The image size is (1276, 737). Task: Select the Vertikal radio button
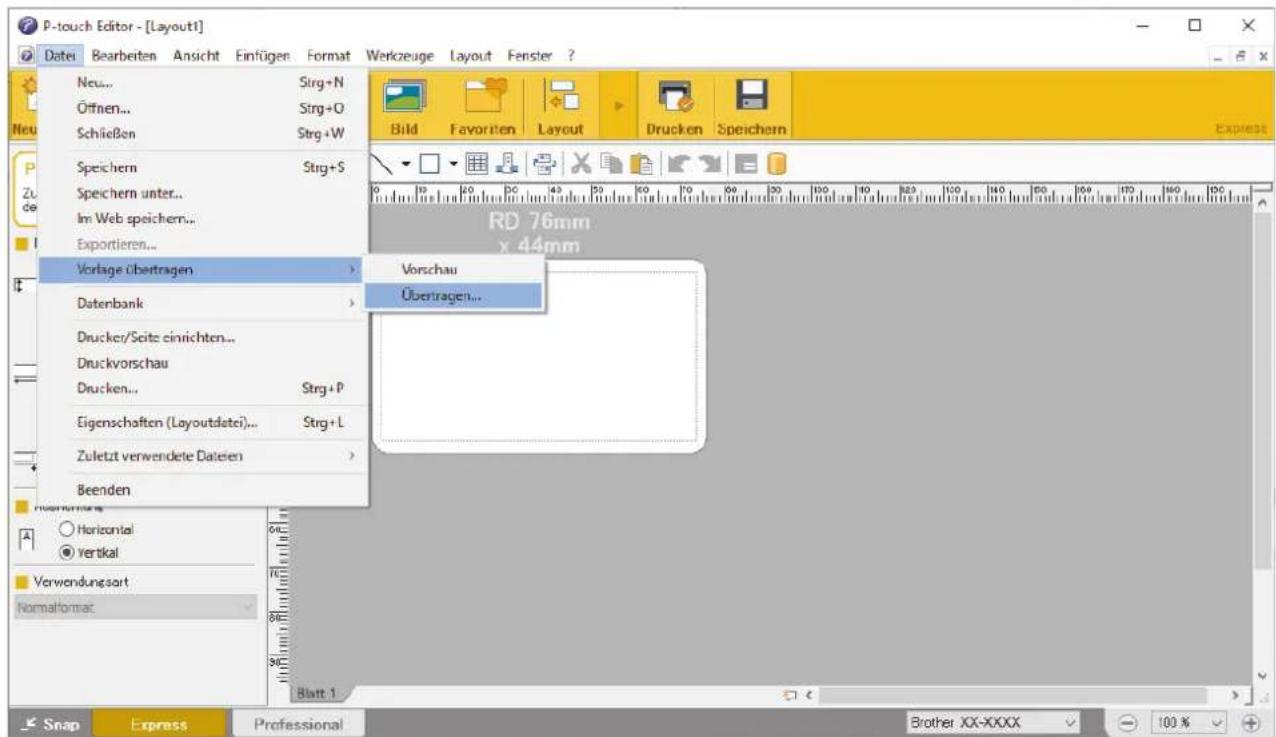(68, 550)
